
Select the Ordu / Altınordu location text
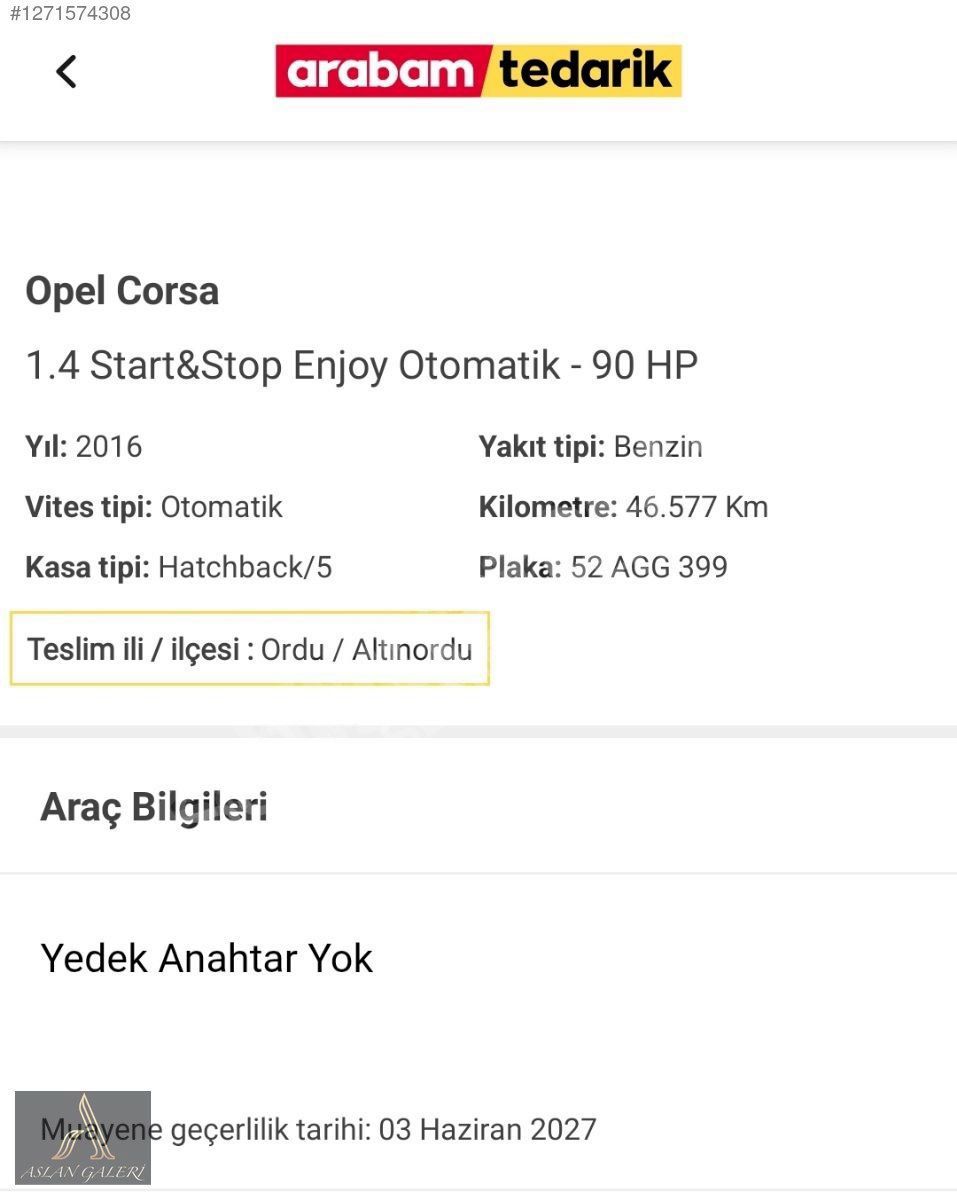pos(366,649)
